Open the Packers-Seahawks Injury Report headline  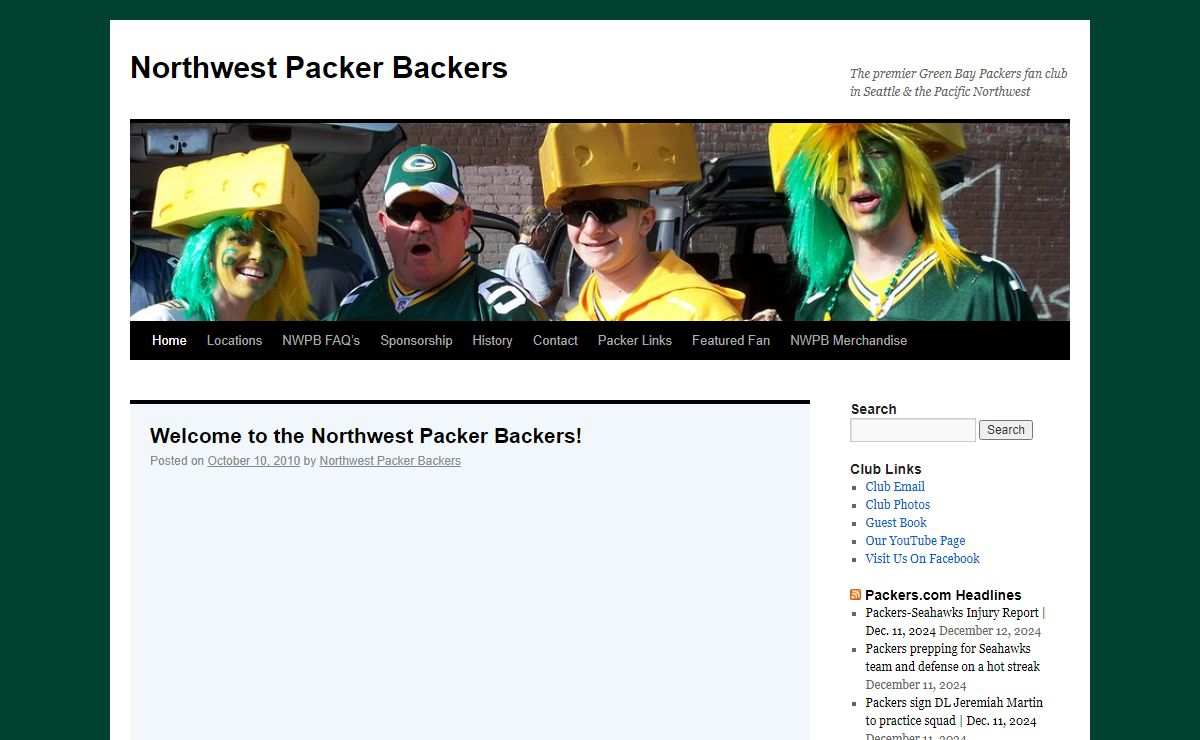(955, 622)
